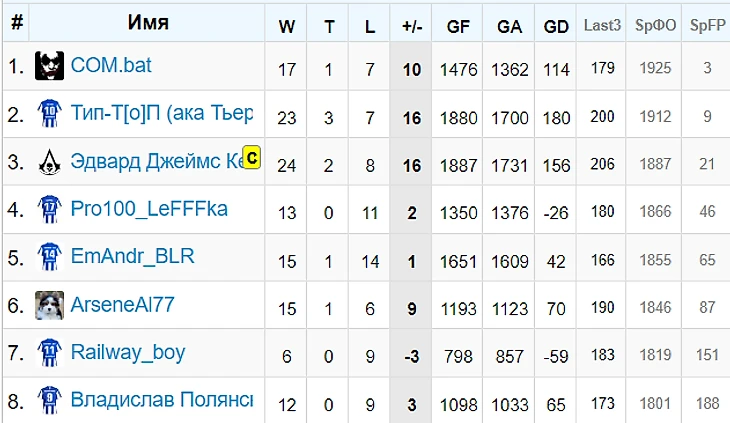Click the jersey icon beside Pro100_LeFFFka
Image resolution: width=730 pixels, height=423 pixels.
(x=49, y=209)
